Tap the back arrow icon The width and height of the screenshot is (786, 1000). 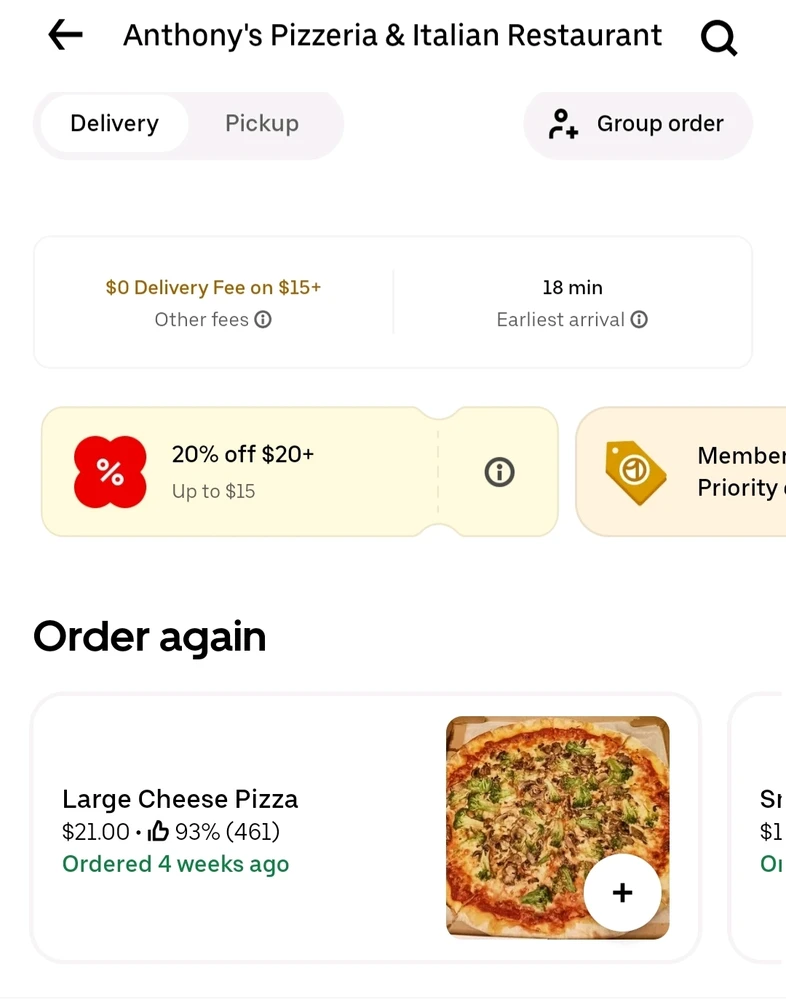[65, 36]
